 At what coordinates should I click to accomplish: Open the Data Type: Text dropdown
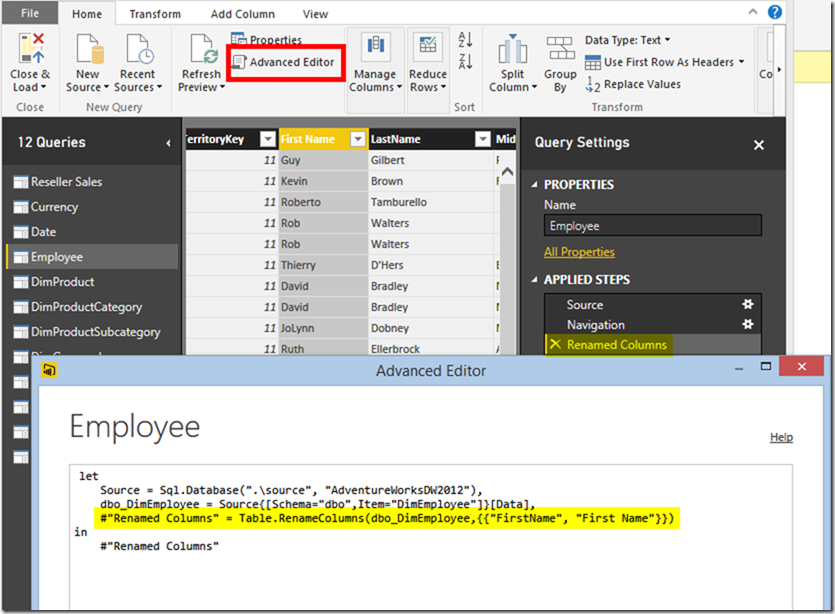[627, 40]
